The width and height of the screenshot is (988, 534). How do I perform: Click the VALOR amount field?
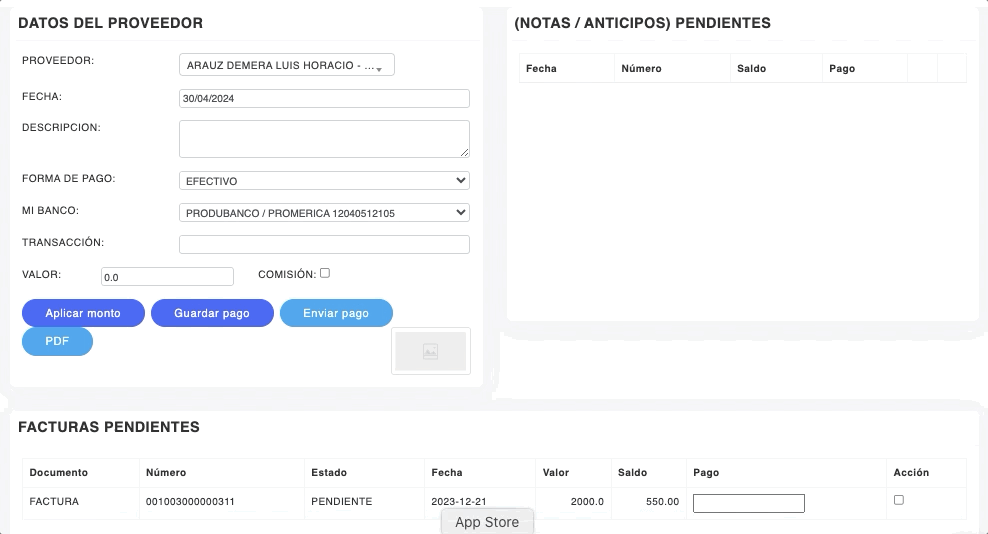click(x=167, y=276)
